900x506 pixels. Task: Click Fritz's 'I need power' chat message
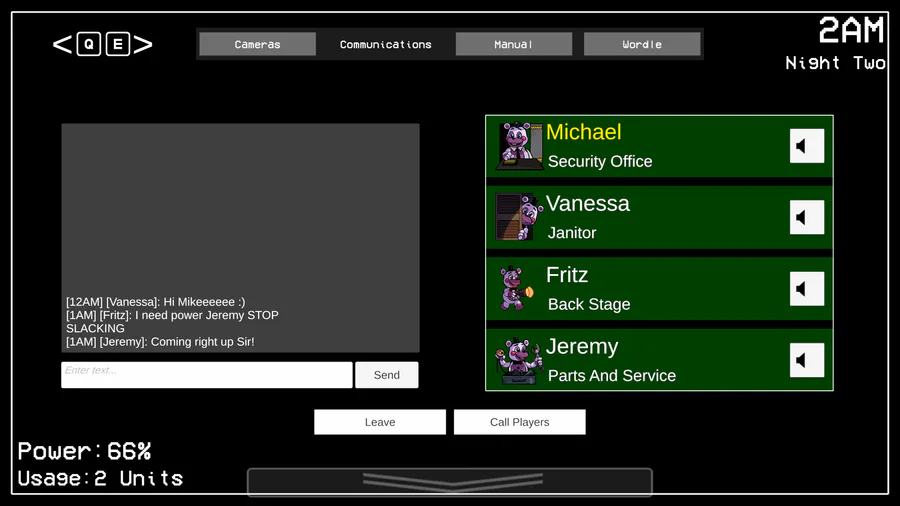click(172, 321)
